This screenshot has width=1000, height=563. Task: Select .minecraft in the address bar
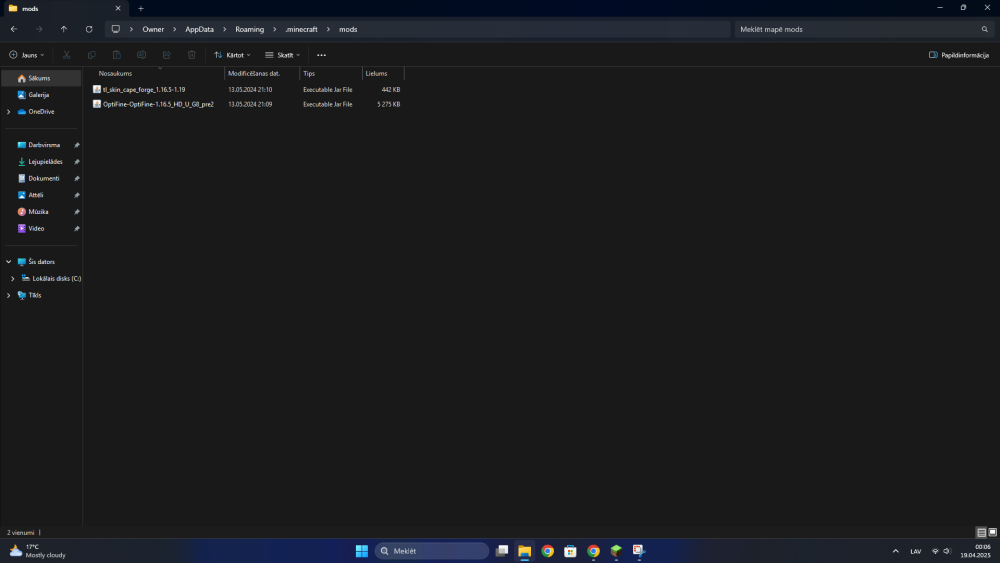pyautogui.click(x=302, y=29)
